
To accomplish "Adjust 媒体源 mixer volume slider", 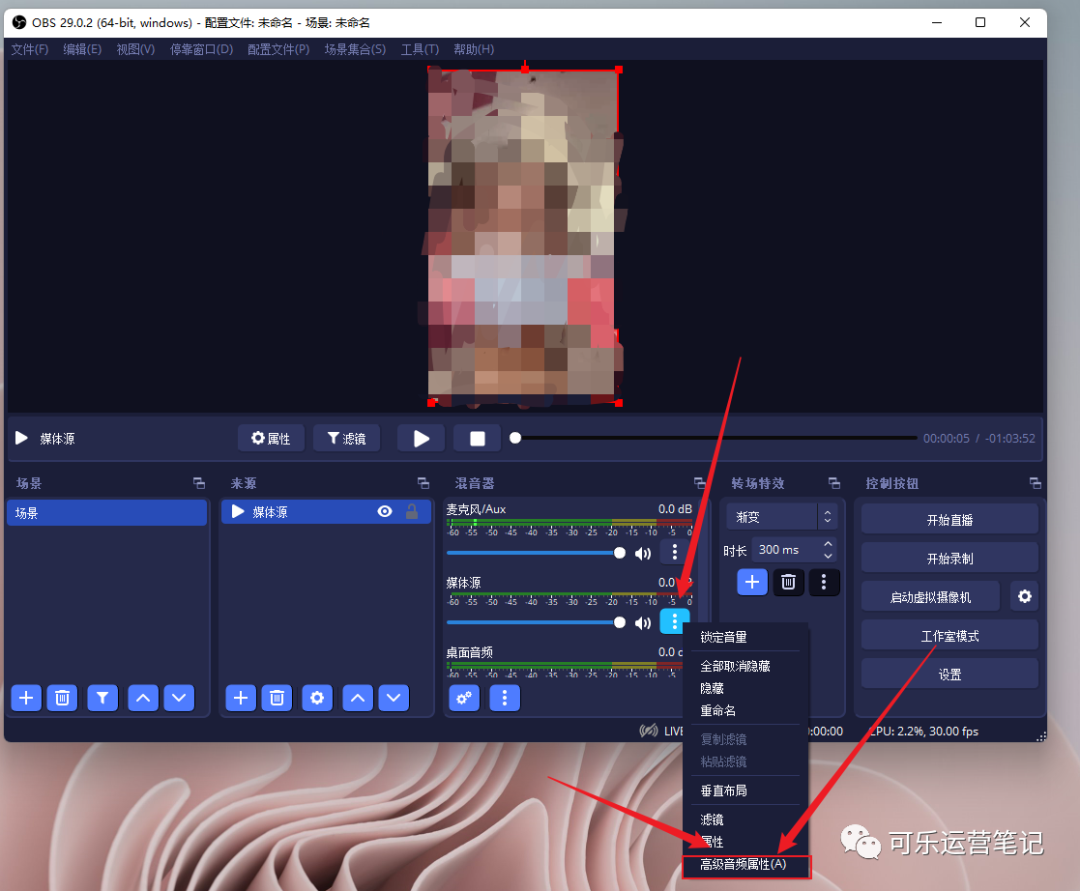I will [x=536, y=622].
